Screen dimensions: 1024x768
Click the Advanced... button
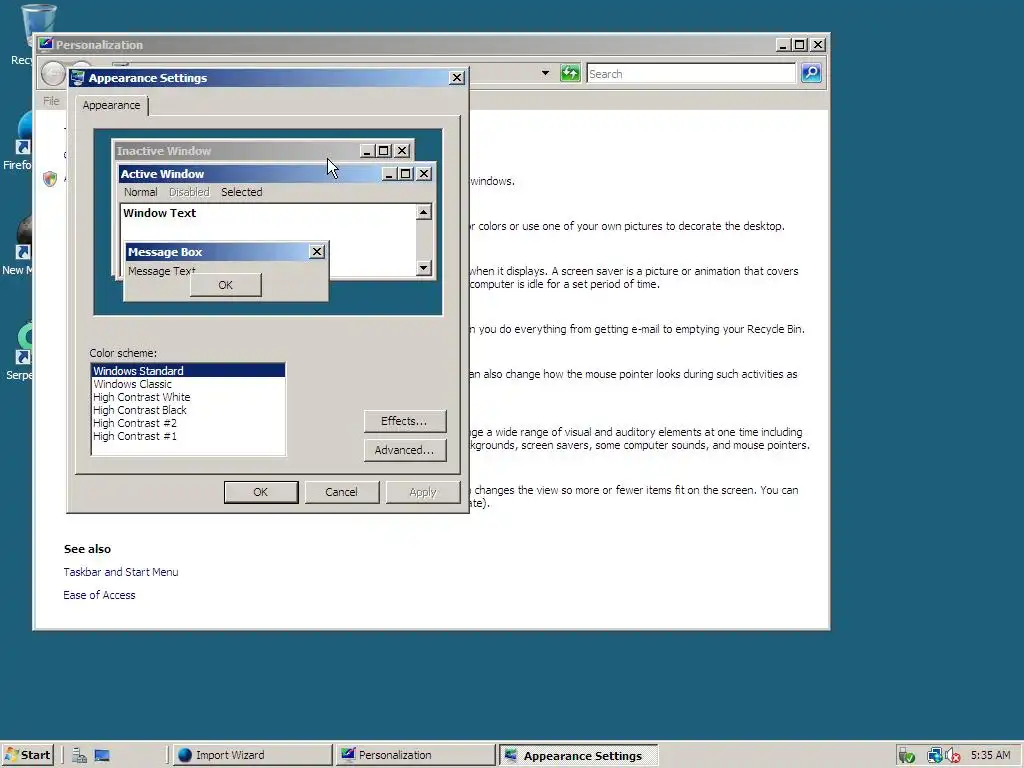(x=405, y=450)
